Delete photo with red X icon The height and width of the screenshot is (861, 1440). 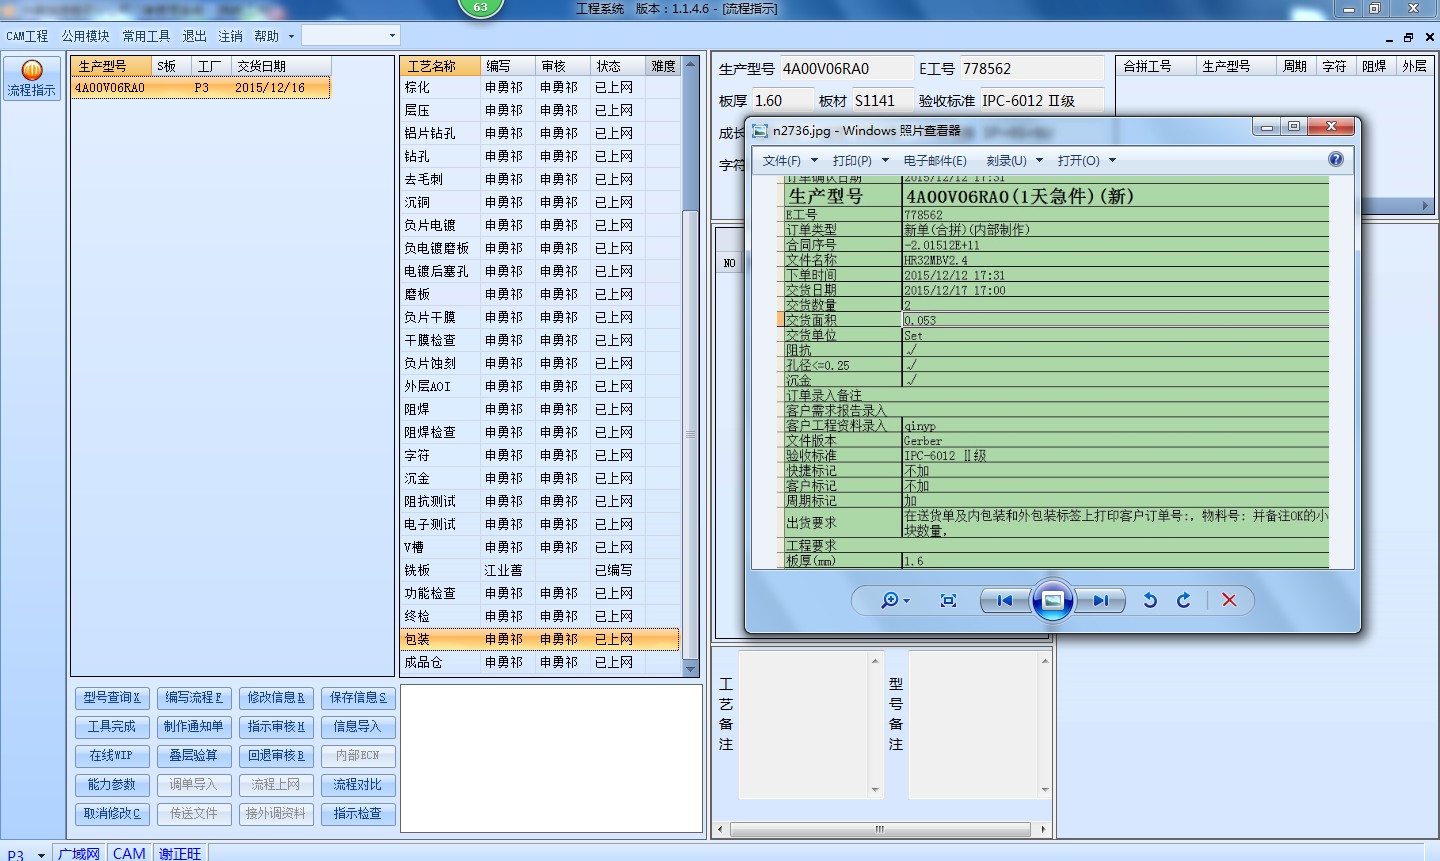tap(1229, 600)
